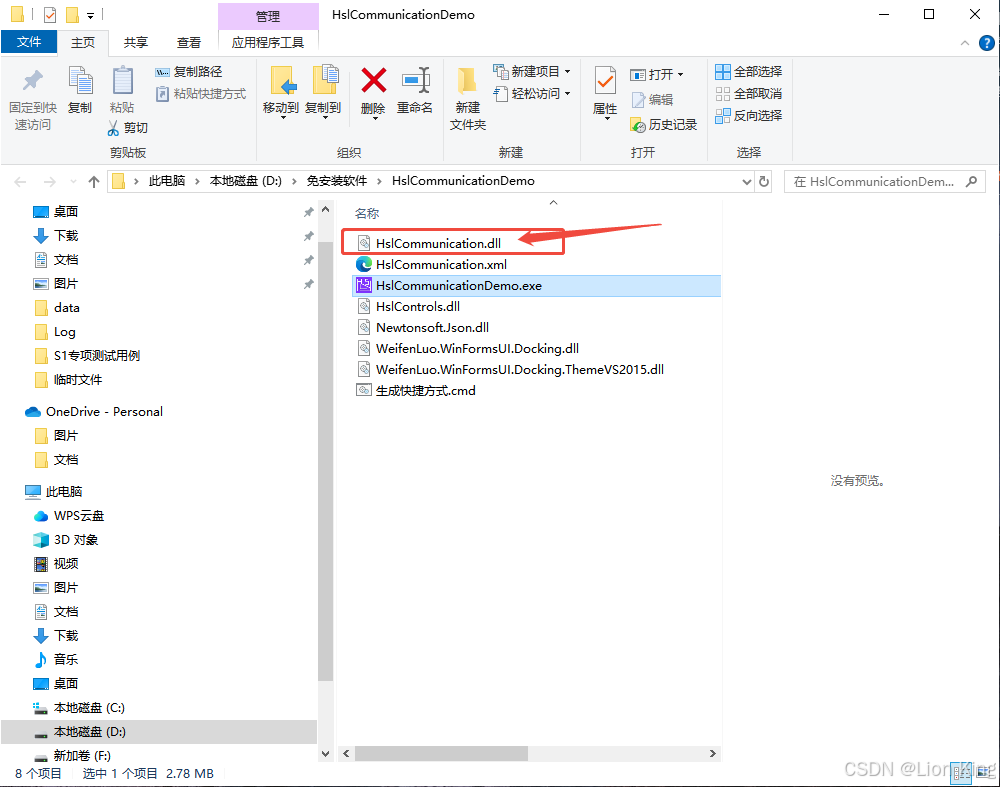Open the File (文件) menu

pyautogui.click(x=29, y=42)
